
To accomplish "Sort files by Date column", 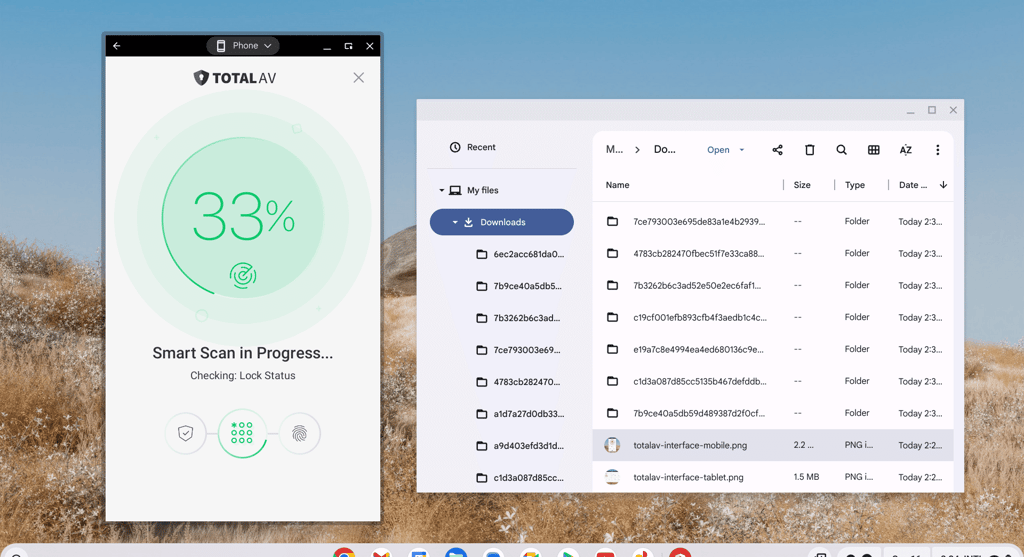I will [x=912, y=185].
